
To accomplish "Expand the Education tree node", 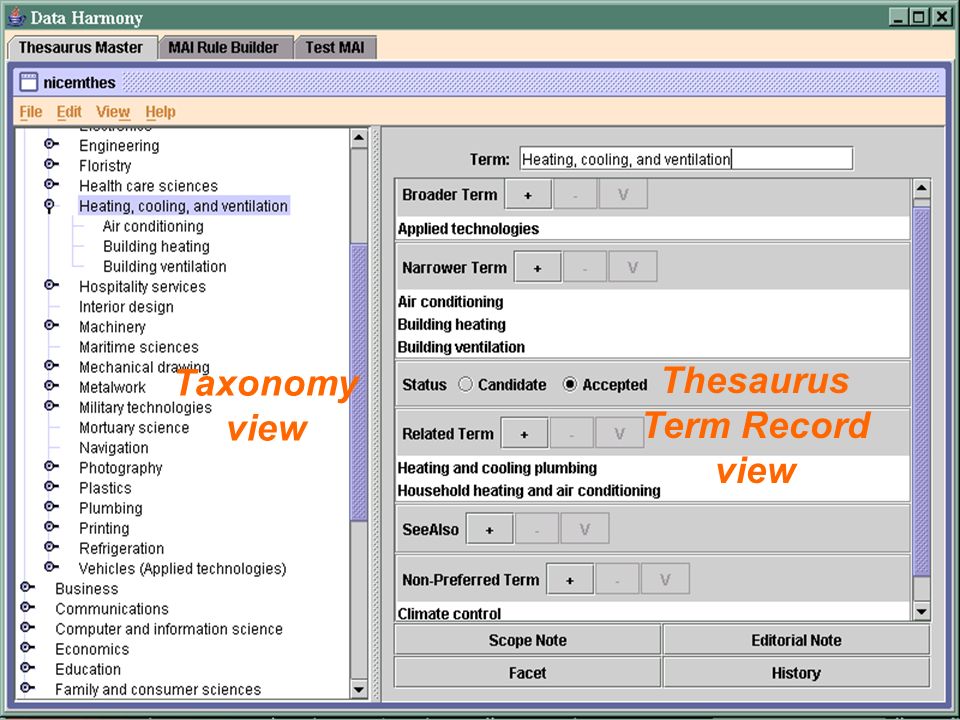I will click(x=27, y=667).
